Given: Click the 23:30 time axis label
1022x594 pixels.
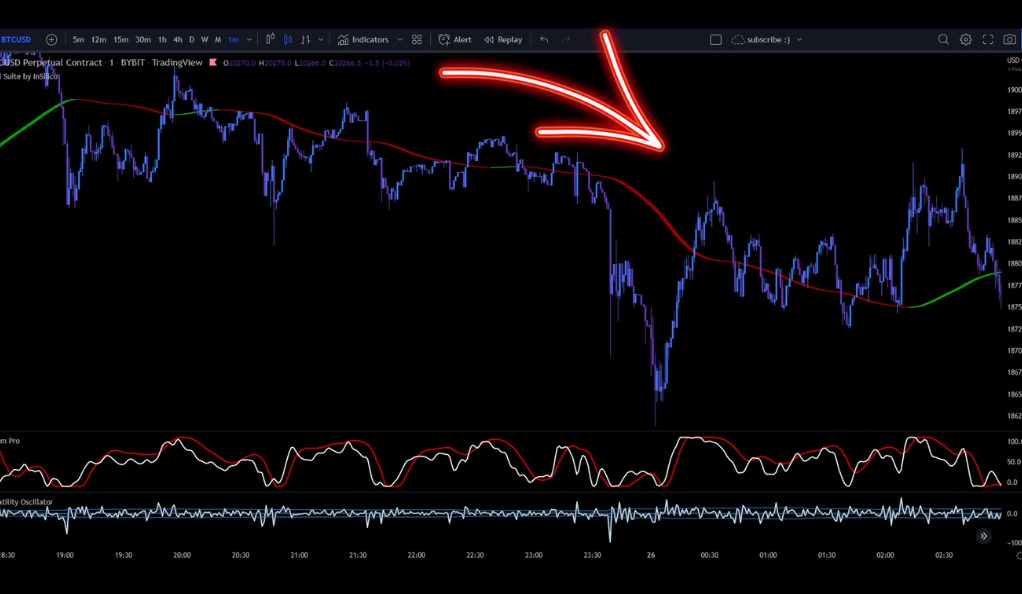Looking at the screenshot, I should pyautogui.click(x=592, y=555).
